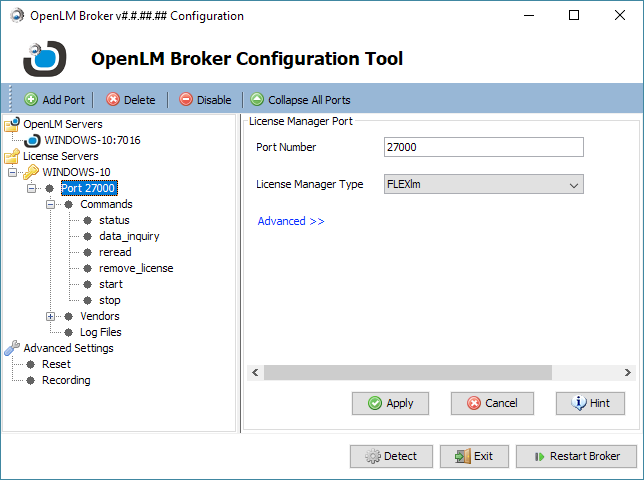Click the Add Port toolbar icon

(x=31, y=100)
